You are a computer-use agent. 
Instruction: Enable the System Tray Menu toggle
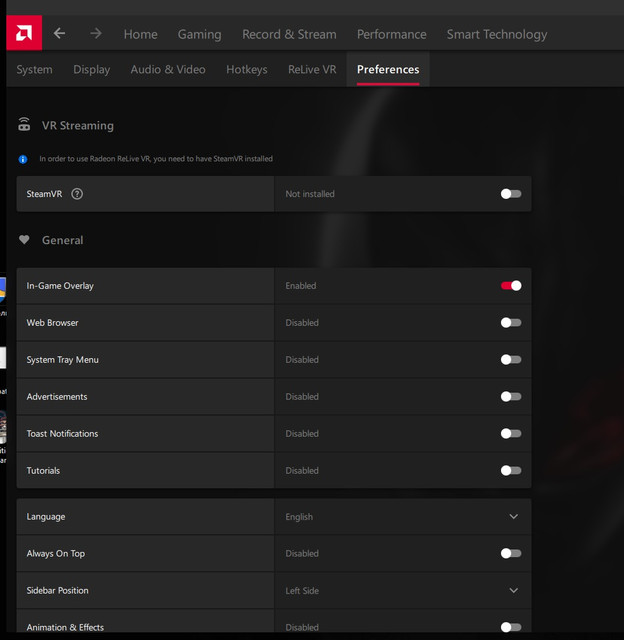coord(511,360)
